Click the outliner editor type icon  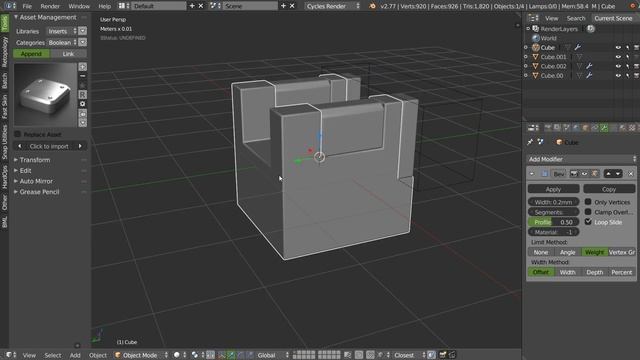532,18
